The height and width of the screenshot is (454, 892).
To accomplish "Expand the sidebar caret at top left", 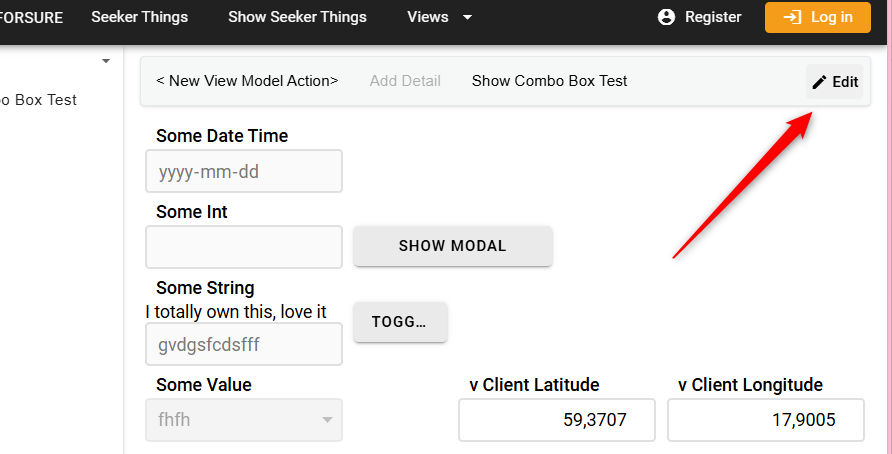I will 105,61.
